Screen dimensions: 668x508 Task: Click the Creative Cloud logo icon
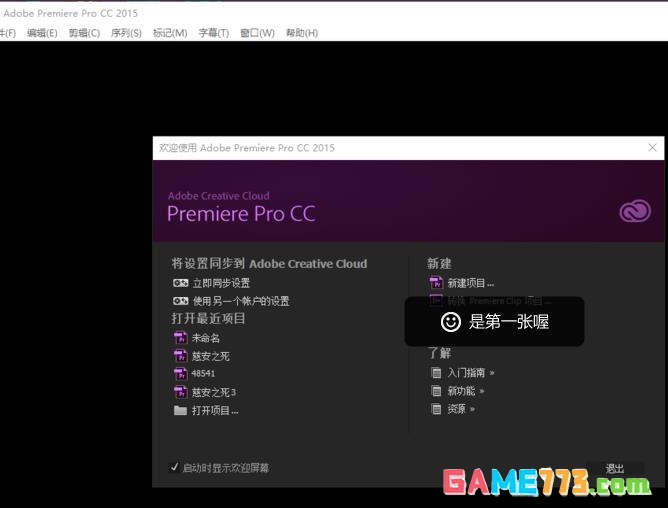coord(635,211)
